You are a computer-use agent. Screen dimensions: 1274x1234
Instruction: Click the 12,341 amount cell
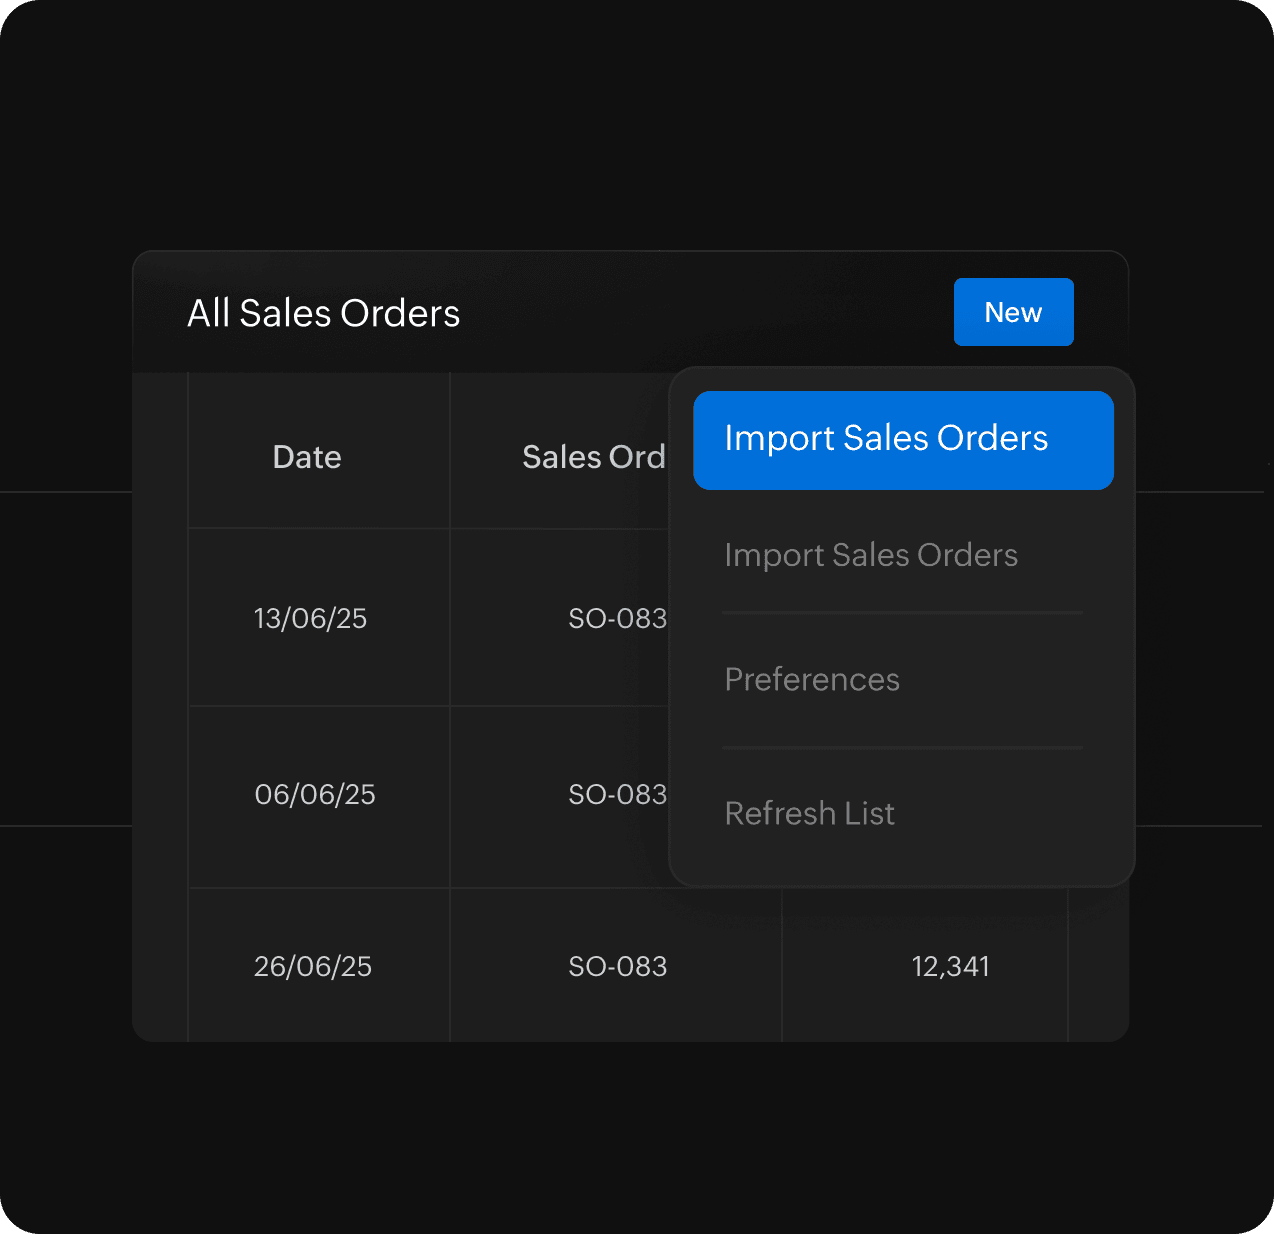click(950, 966)
